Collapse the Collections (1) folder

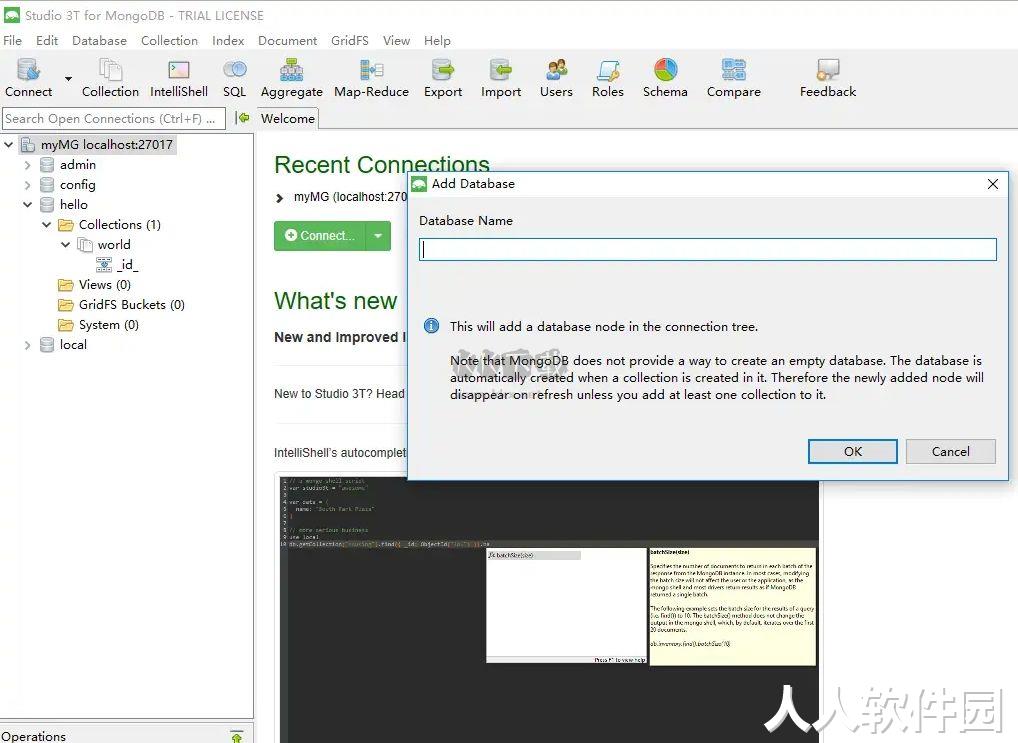coord(46,225)
